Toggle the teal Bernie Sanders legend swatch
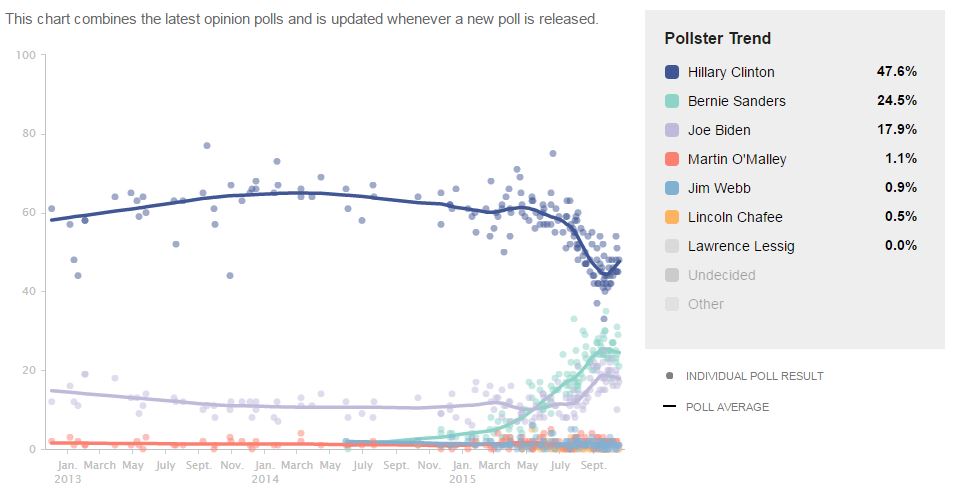Screen dimensions: 966x497 672,101
